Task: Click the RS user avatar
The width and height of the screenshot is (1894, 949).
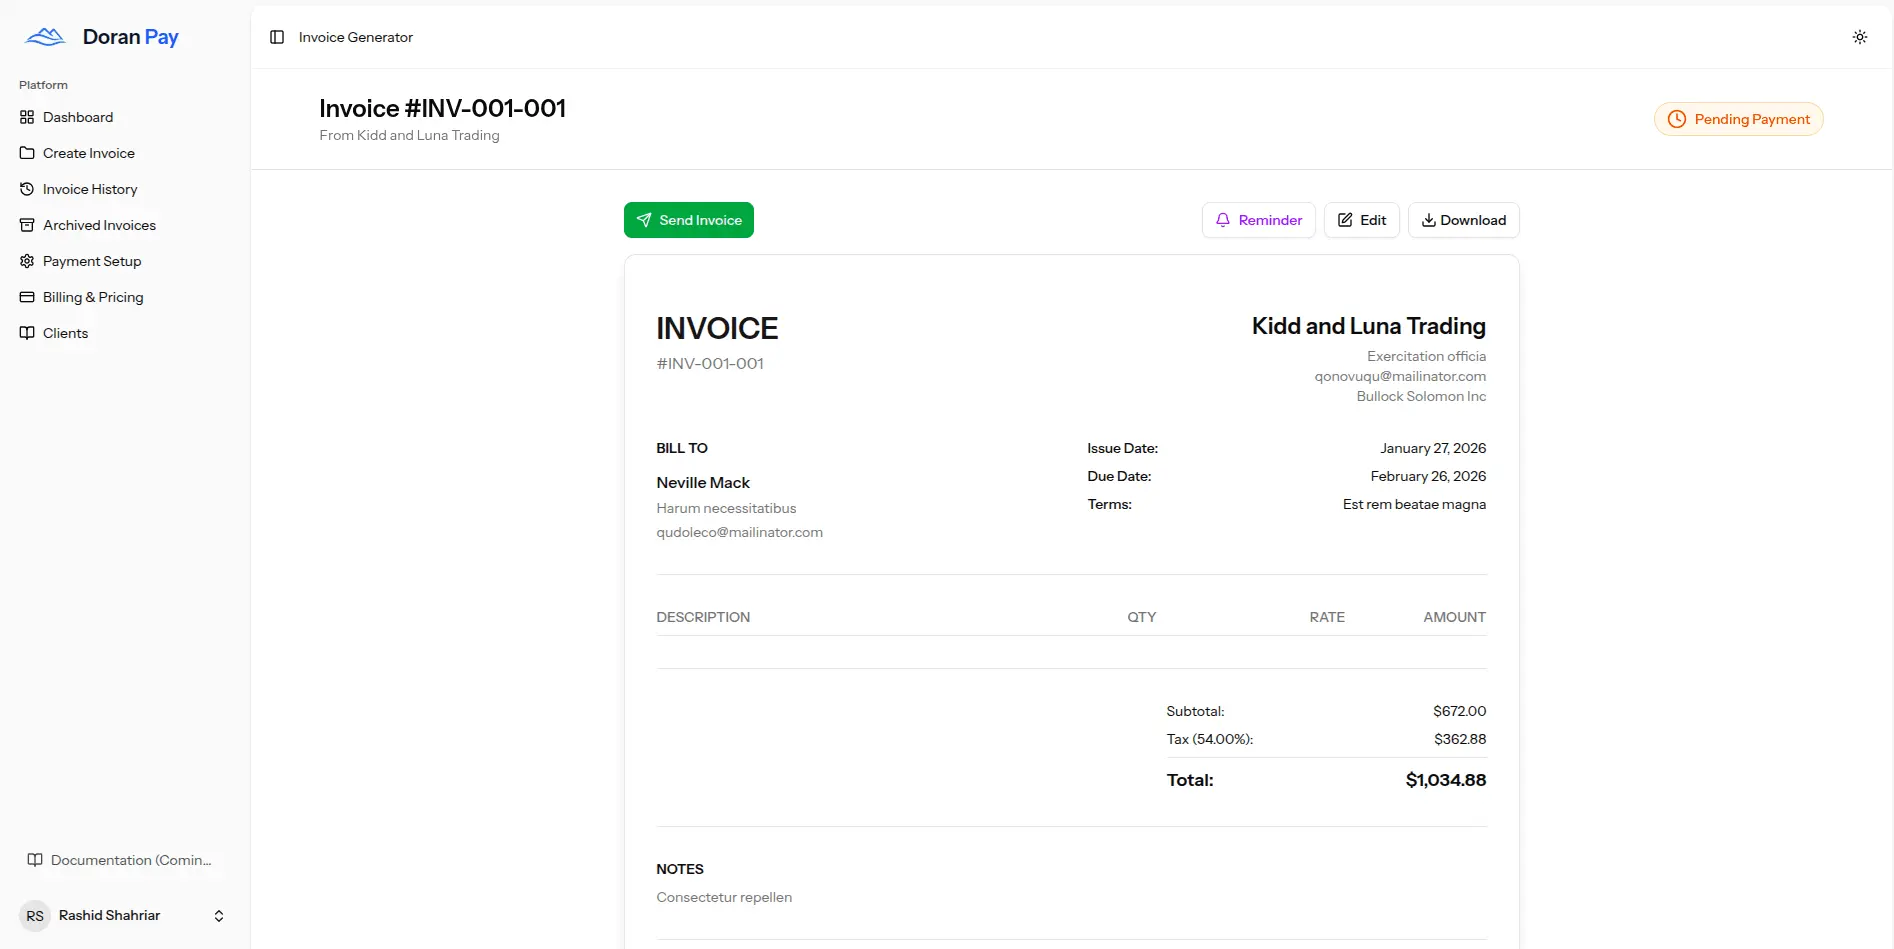Action: [35, 916]
